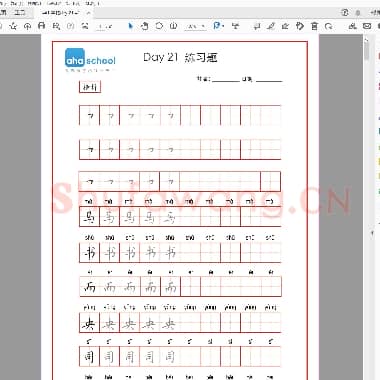Viewport: 380px width, 380px height.
Task: Click the envelope email icon
Action: point(367,26)
